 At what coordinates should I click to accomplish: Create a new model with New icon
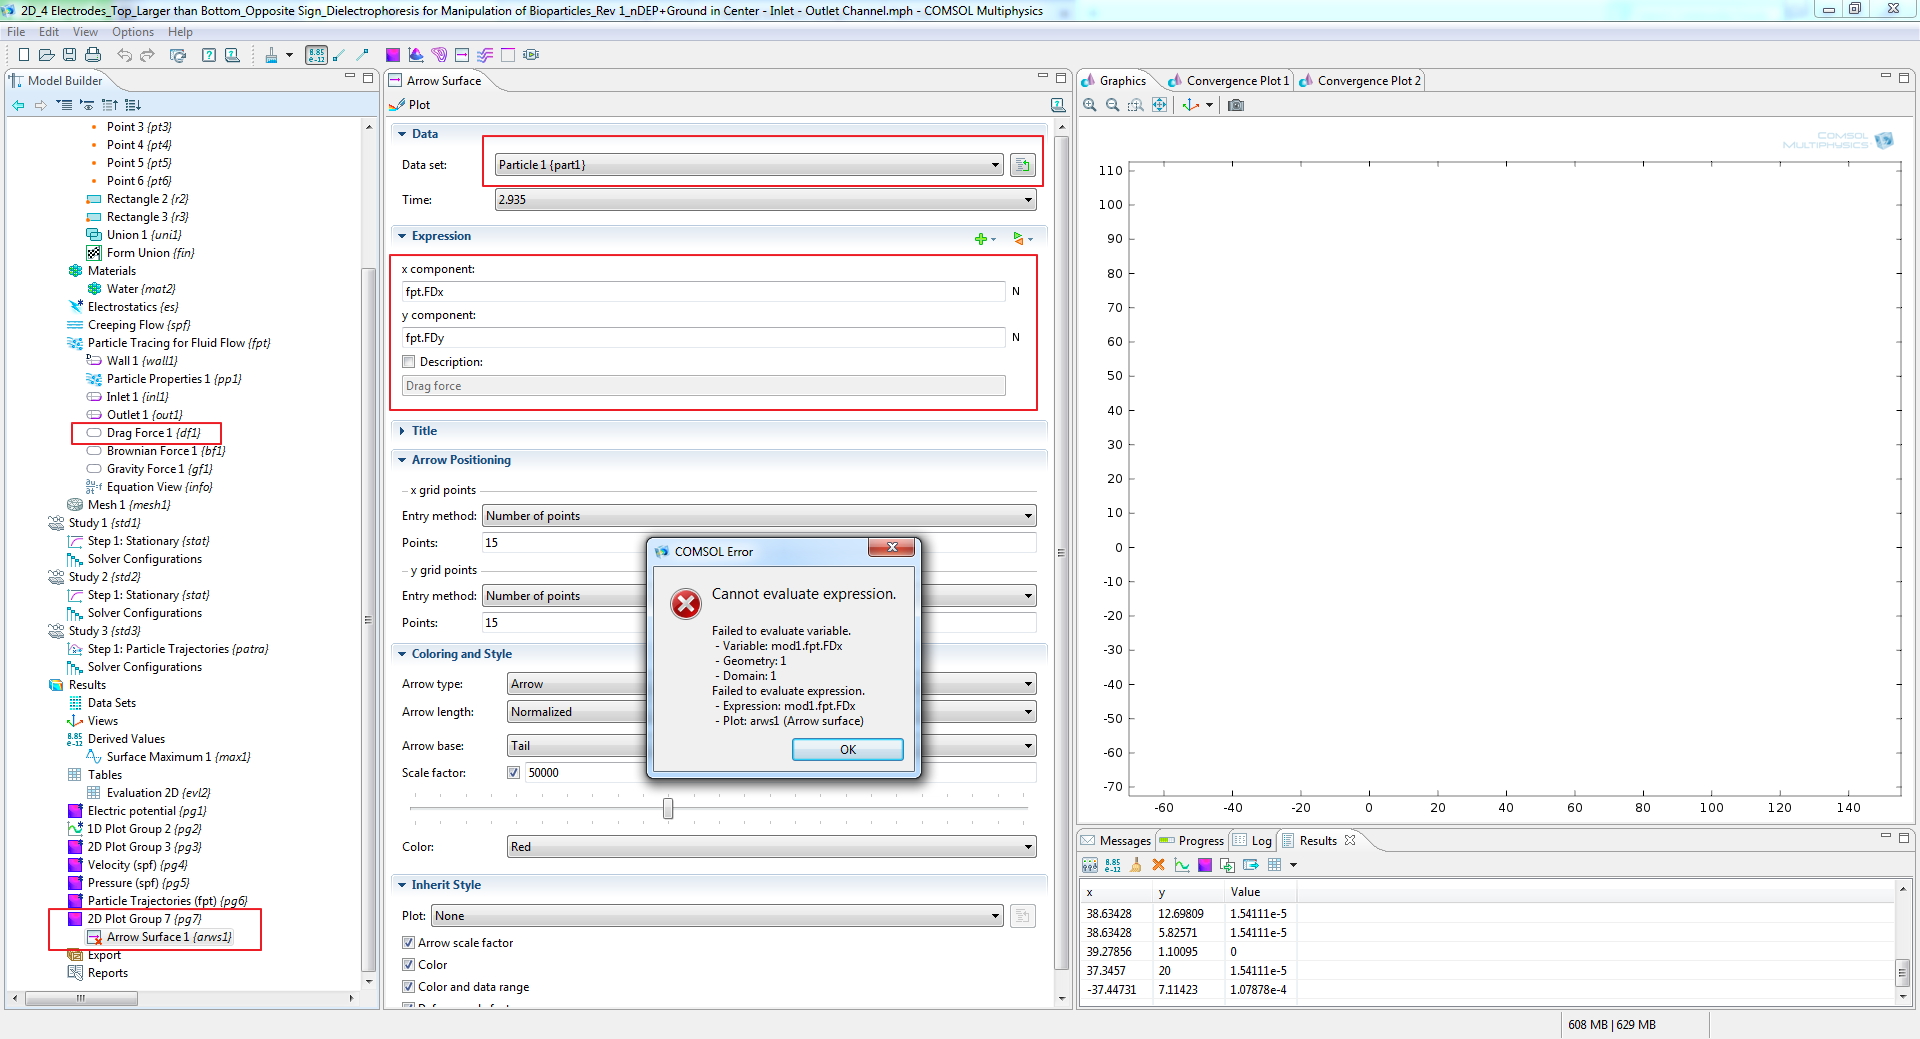coord(23,55)
